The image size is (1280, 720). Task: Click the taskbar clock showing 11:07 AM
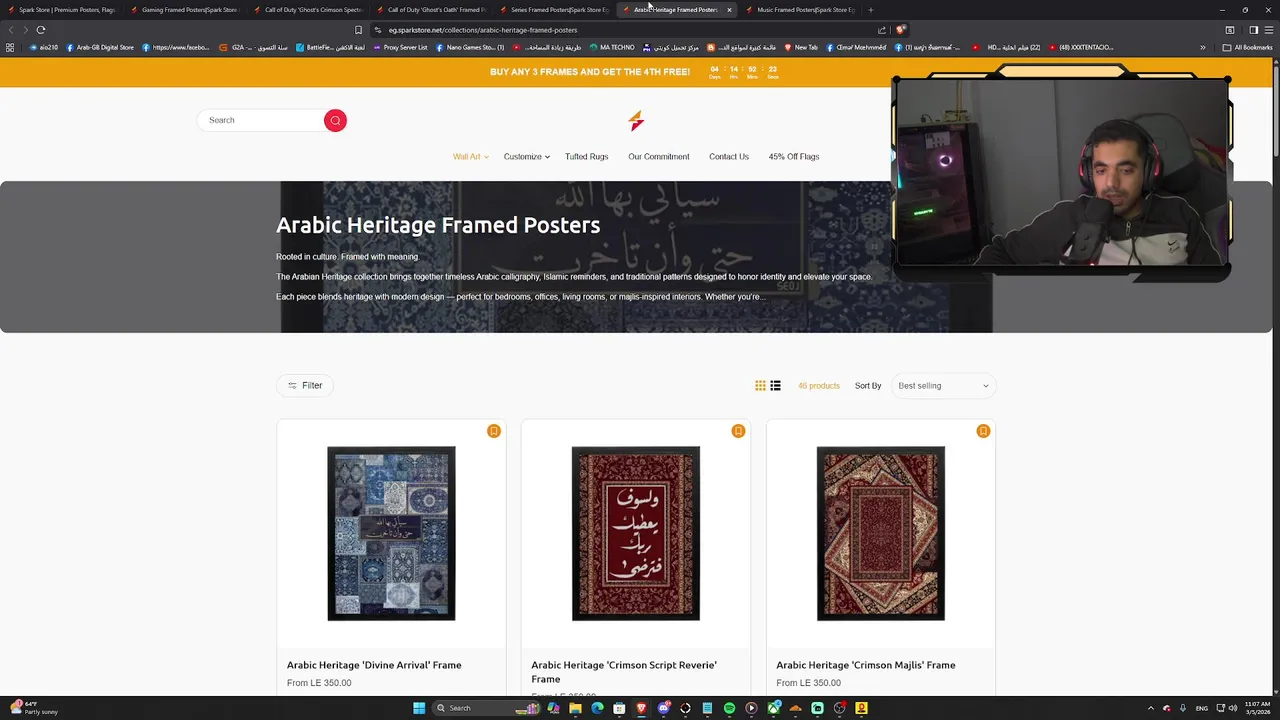[x=1257, y=708]
